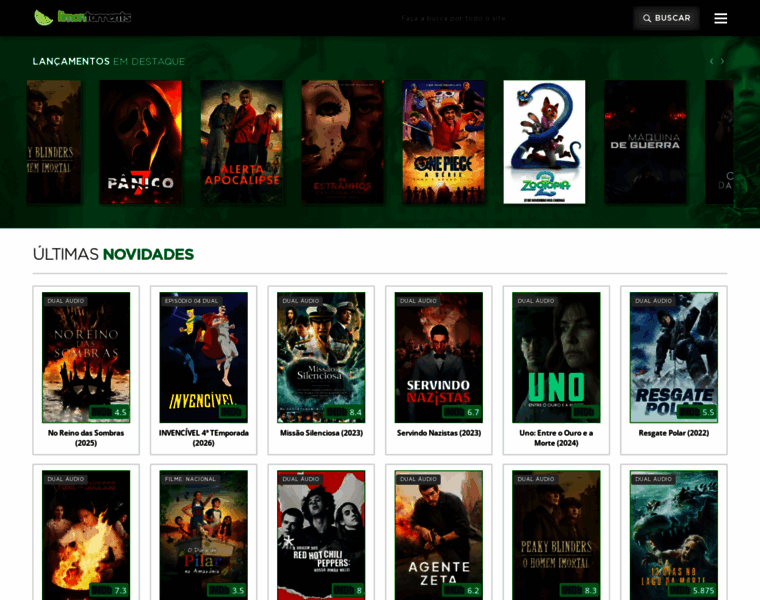Image resolution: width=760 pixels, height=600 pixels.
Task: Open the hamburger menu icon
Action: [x=720, y=18]
